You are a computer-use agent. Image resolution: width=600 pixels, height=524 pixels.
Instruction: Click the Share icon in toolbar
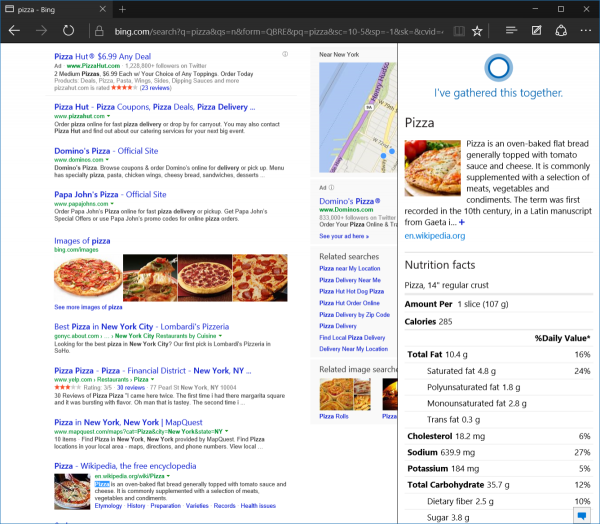[x=561, y=31]
